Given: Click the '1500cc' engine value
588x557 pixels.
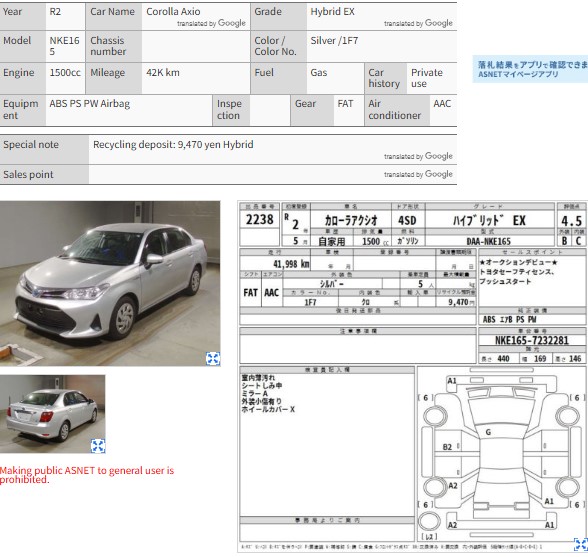Looking at the screenshot, I should (x=65, y=73).
